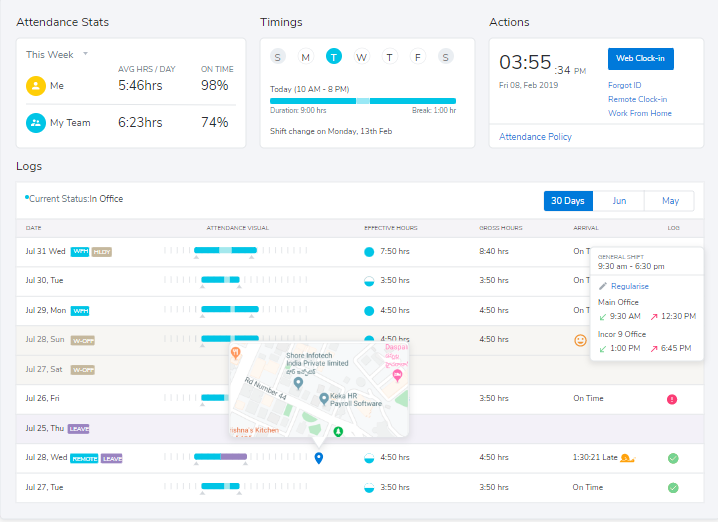Click half-circle hours icon on Jul 28, Wed
The image size is (718, 522).
click(x=369, y=458)
